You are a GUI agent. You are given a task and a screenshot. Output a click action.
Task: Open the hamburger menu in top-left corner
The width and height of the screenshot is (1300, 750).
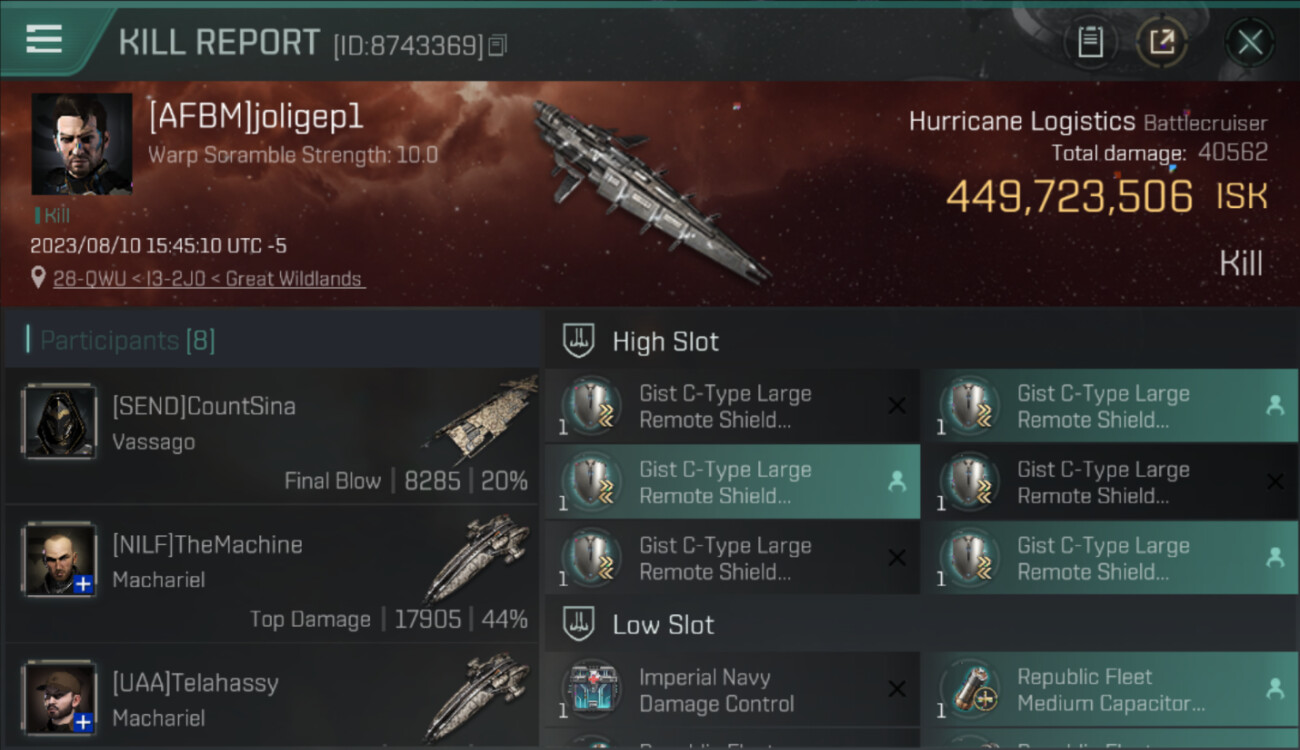click(44, 39)
